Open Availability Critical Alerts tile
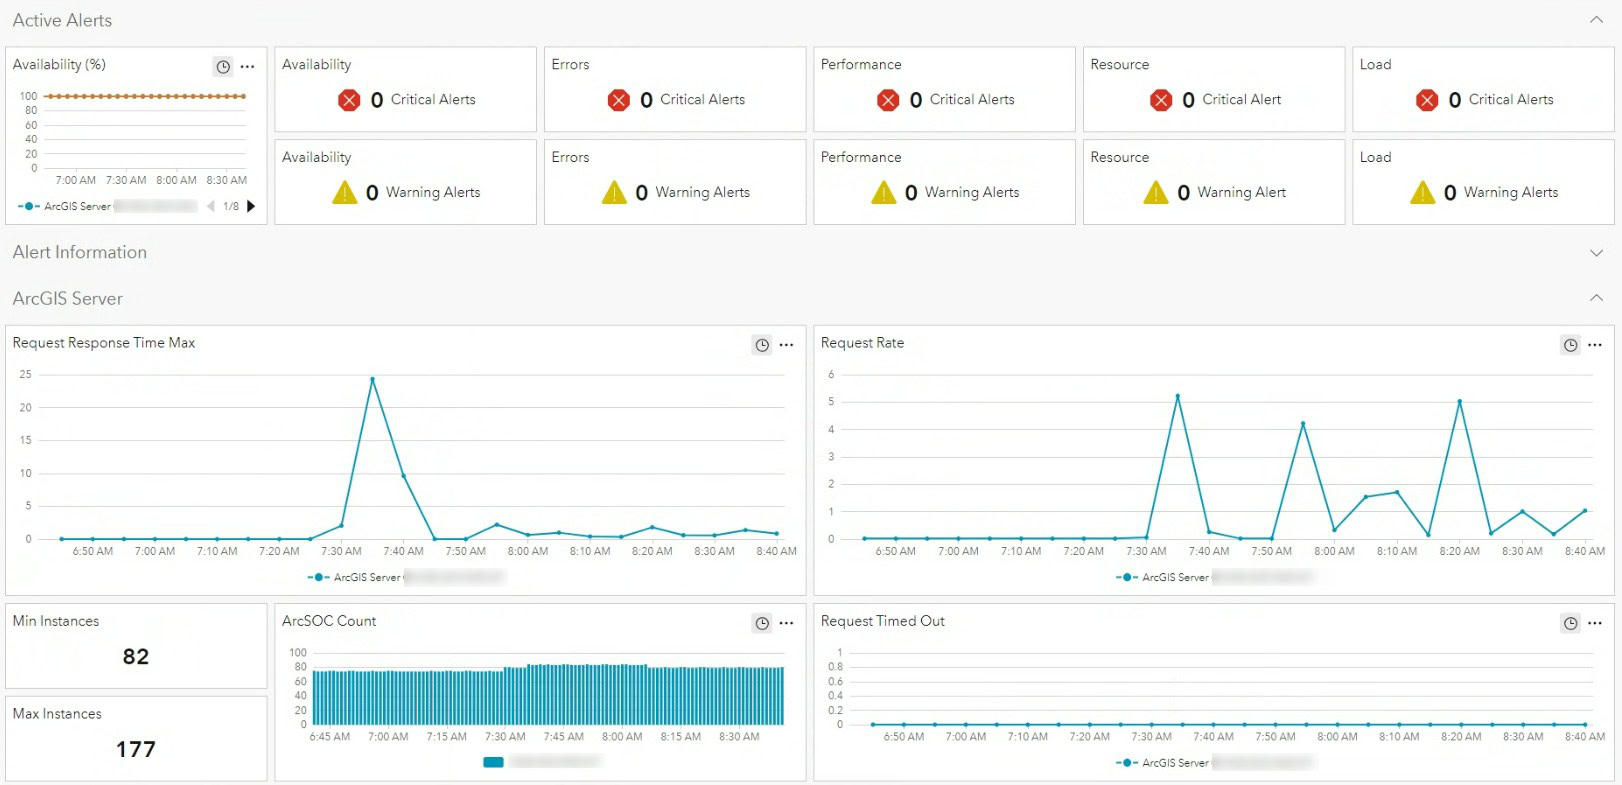This screenshot has height=785, width=1622. 406,99
